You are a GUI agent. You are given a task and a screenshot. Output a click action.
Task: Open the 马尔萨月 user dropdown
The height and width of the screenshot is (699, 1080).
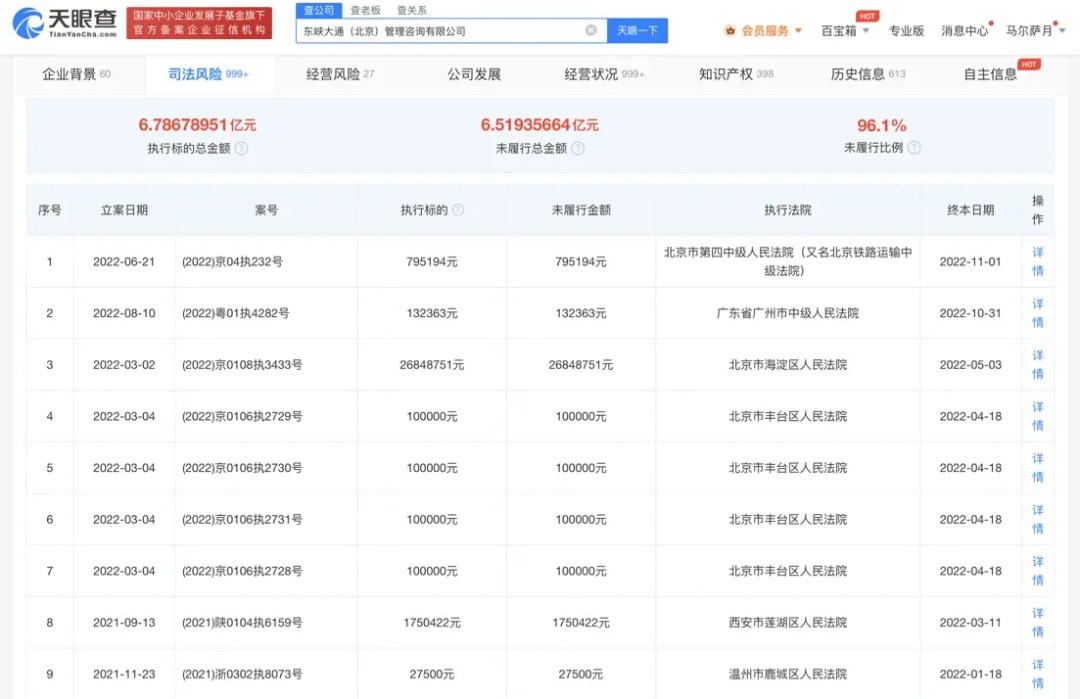click(1035, 30)
